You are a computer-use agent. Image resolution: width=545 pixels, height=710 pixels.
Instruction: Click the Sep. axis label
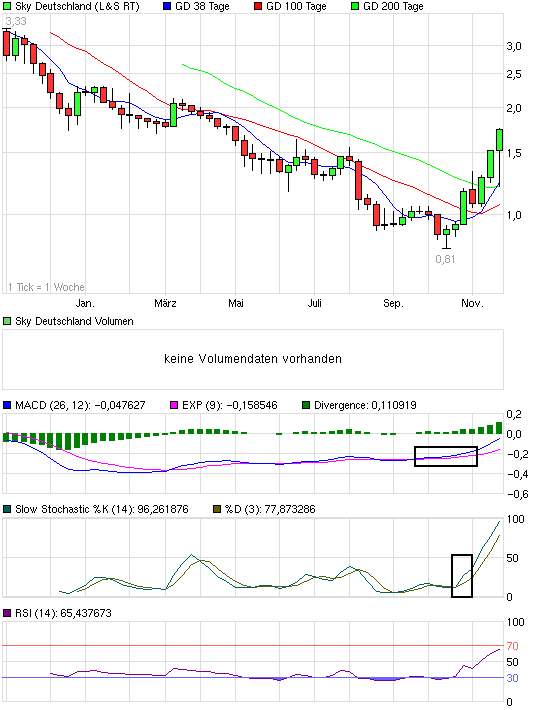pos(393,303)
